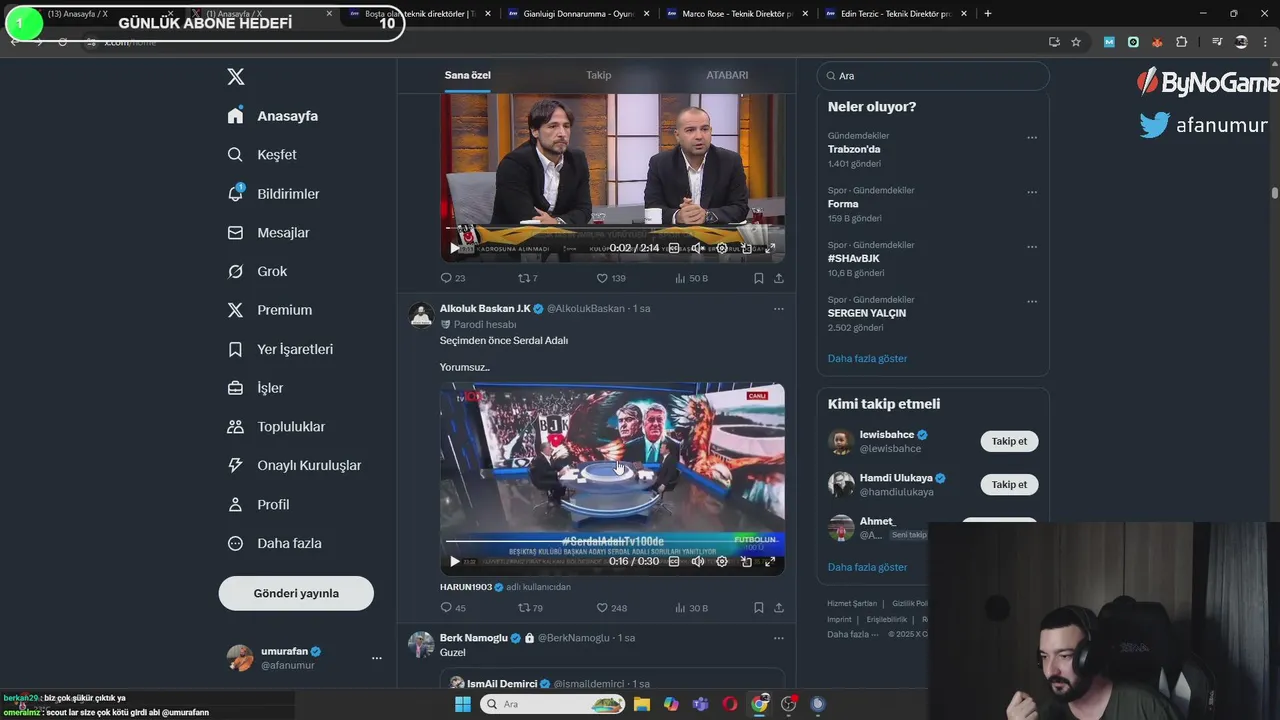
Task: Open Grok from the sidebar
Action: (x=257, y=272)
